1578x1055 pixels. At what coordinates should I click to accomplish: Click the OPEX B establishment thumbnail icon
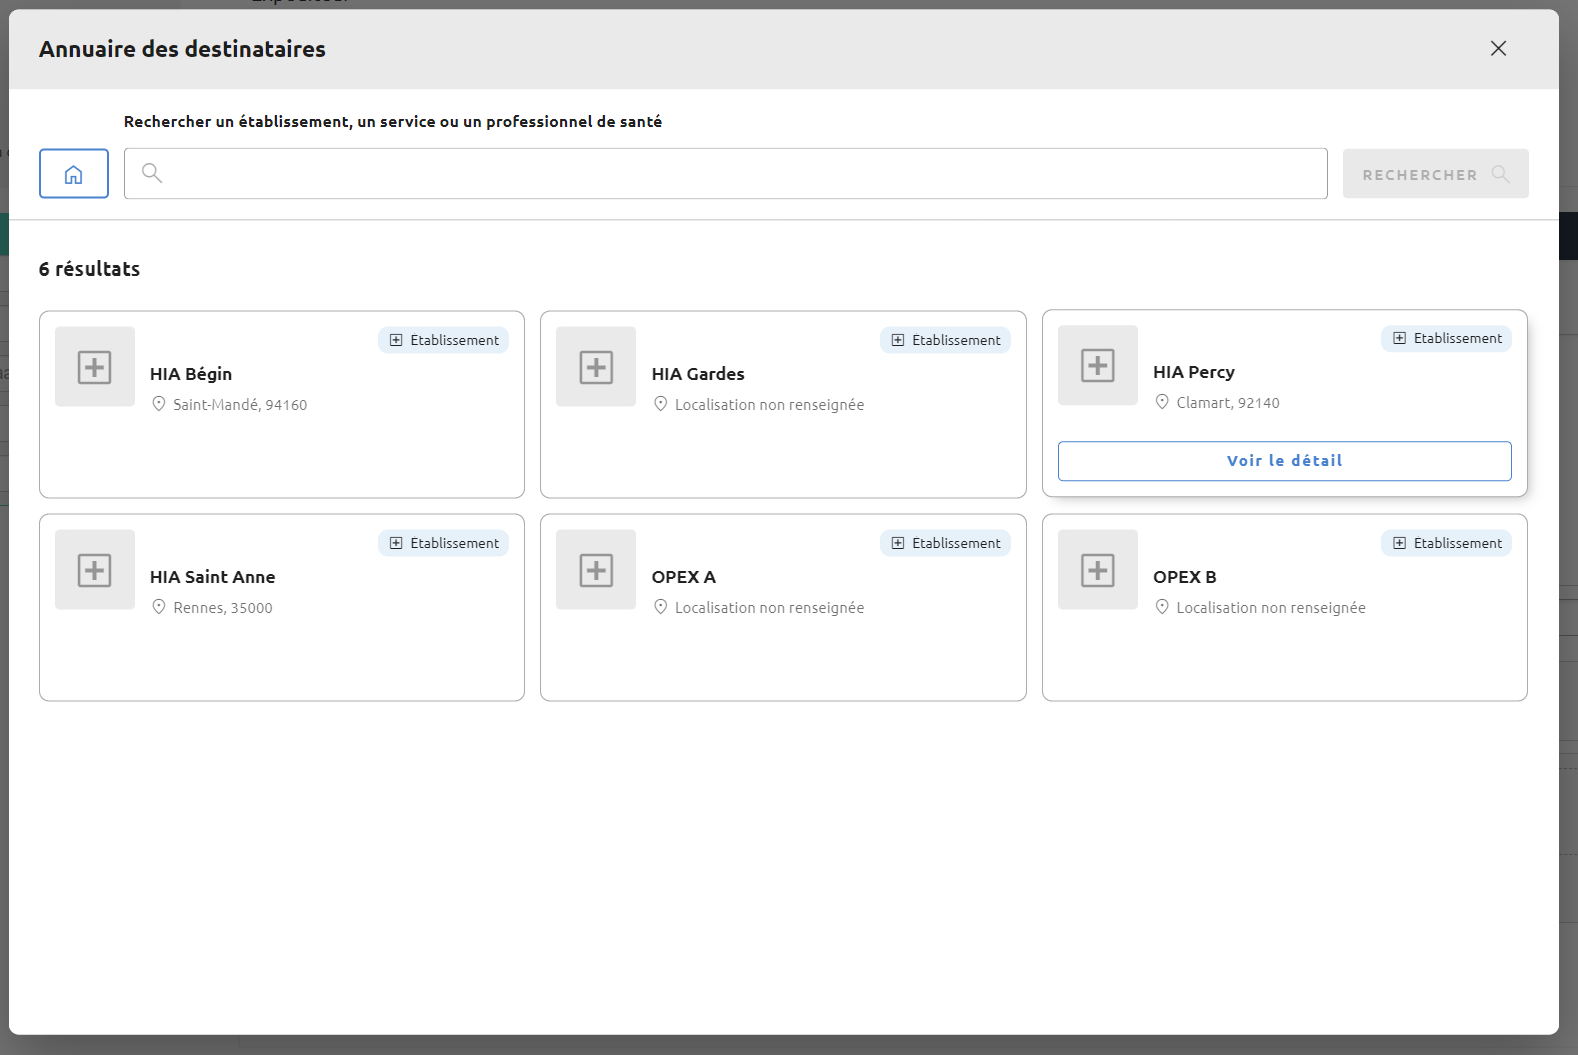point(1098,569)
